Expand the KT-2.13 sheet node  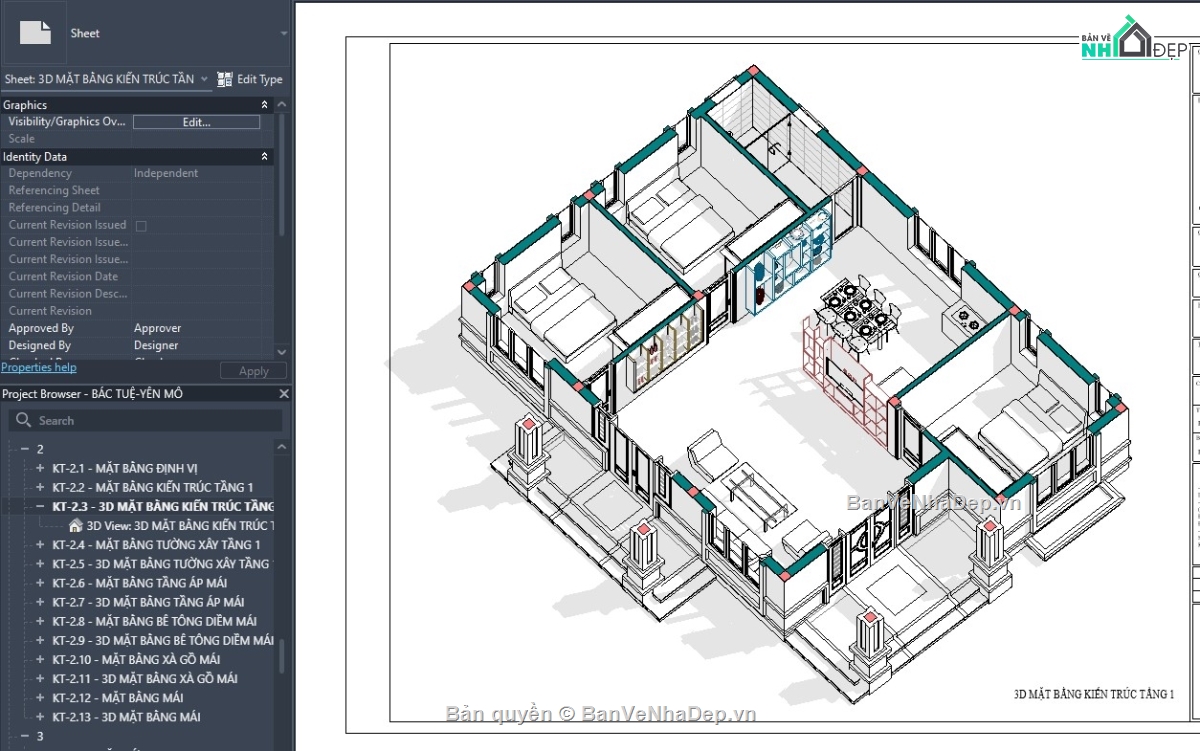(40, 717)
